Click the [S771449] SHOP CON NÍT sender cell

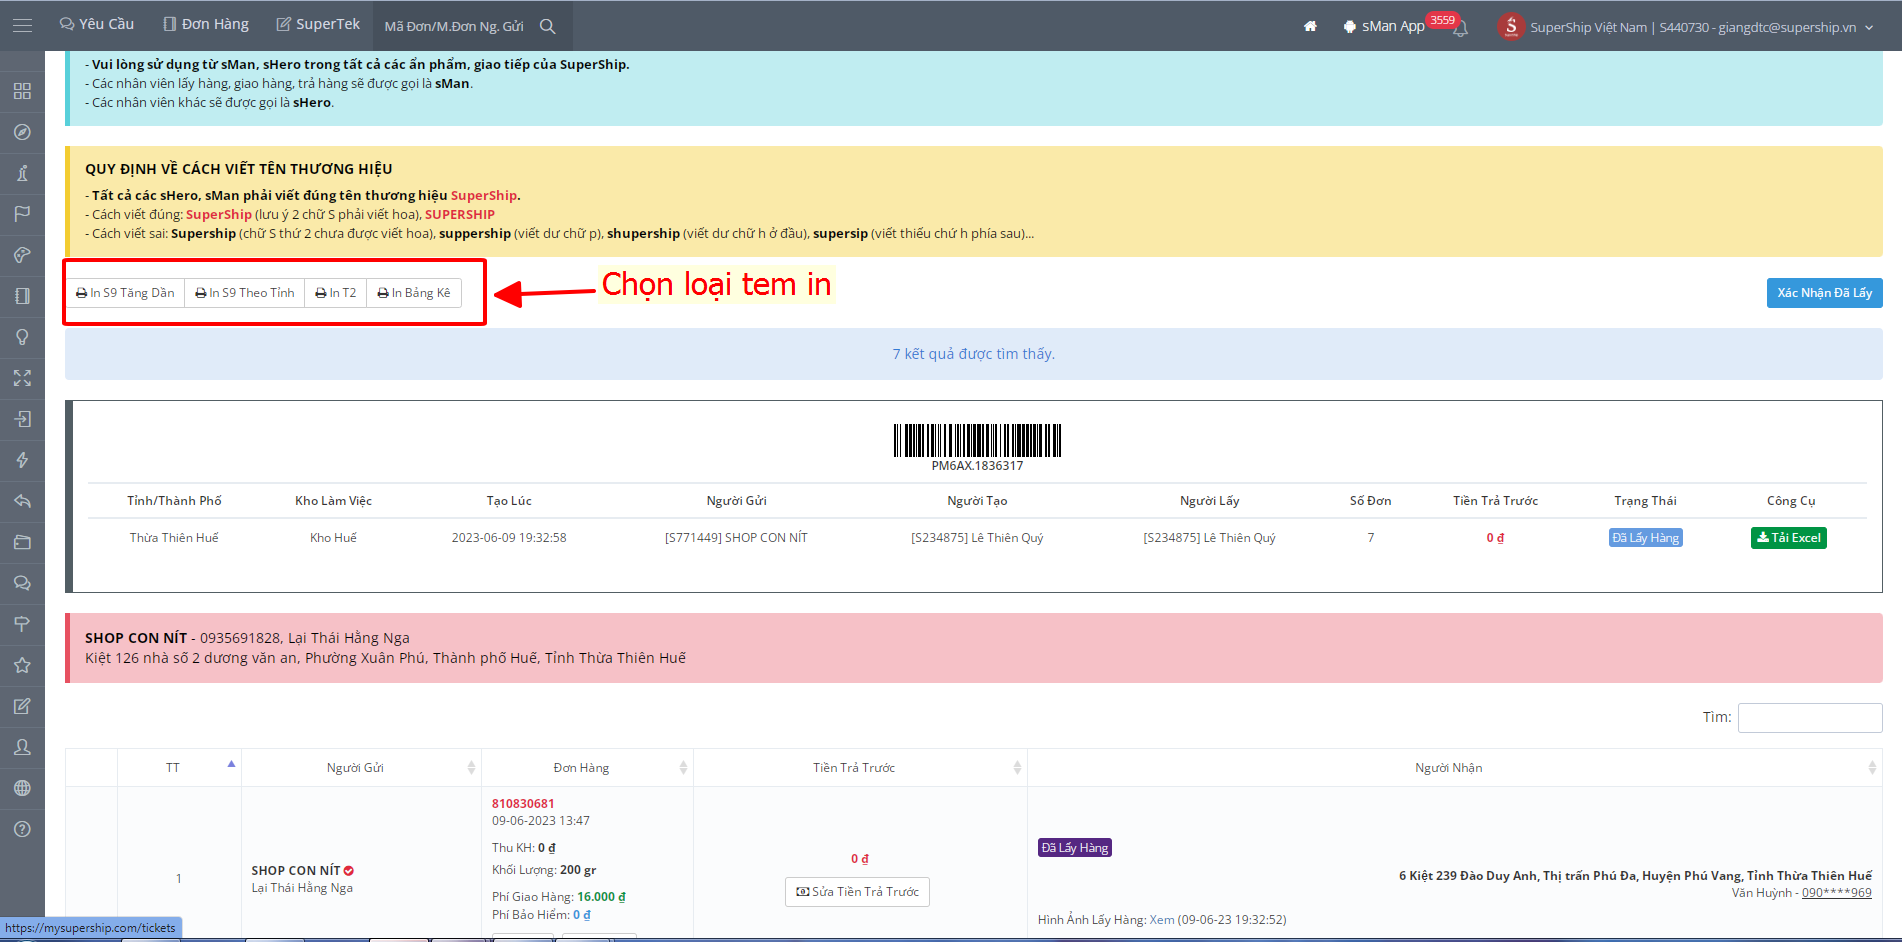pyautogui.click(x=736, y=538)
